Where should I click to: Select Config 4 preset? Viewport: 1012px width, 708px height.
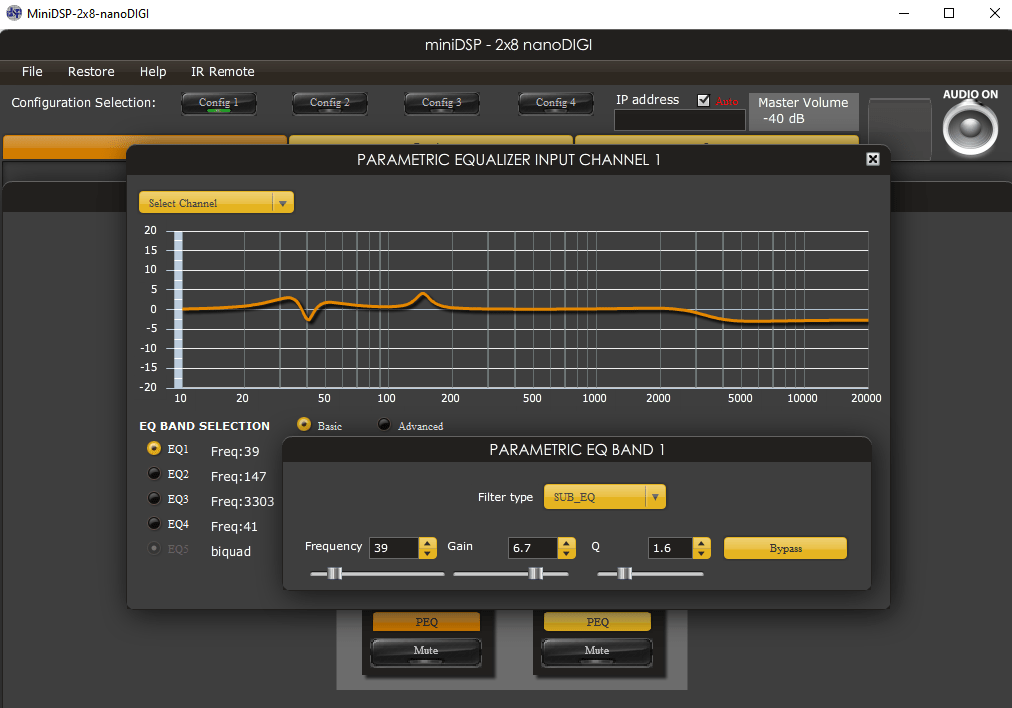point(556,103)
